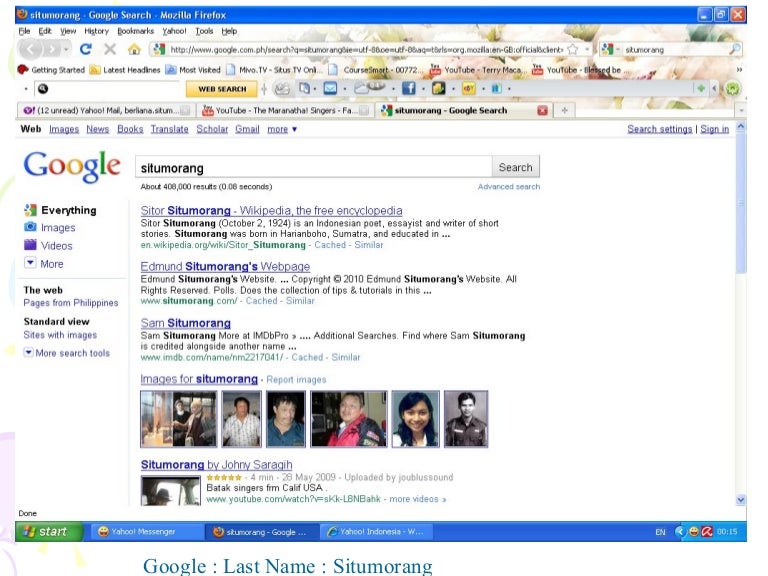Click the Everything icon in sidebar
Viewport: 768px width, 576px height.
click(30, 210)
